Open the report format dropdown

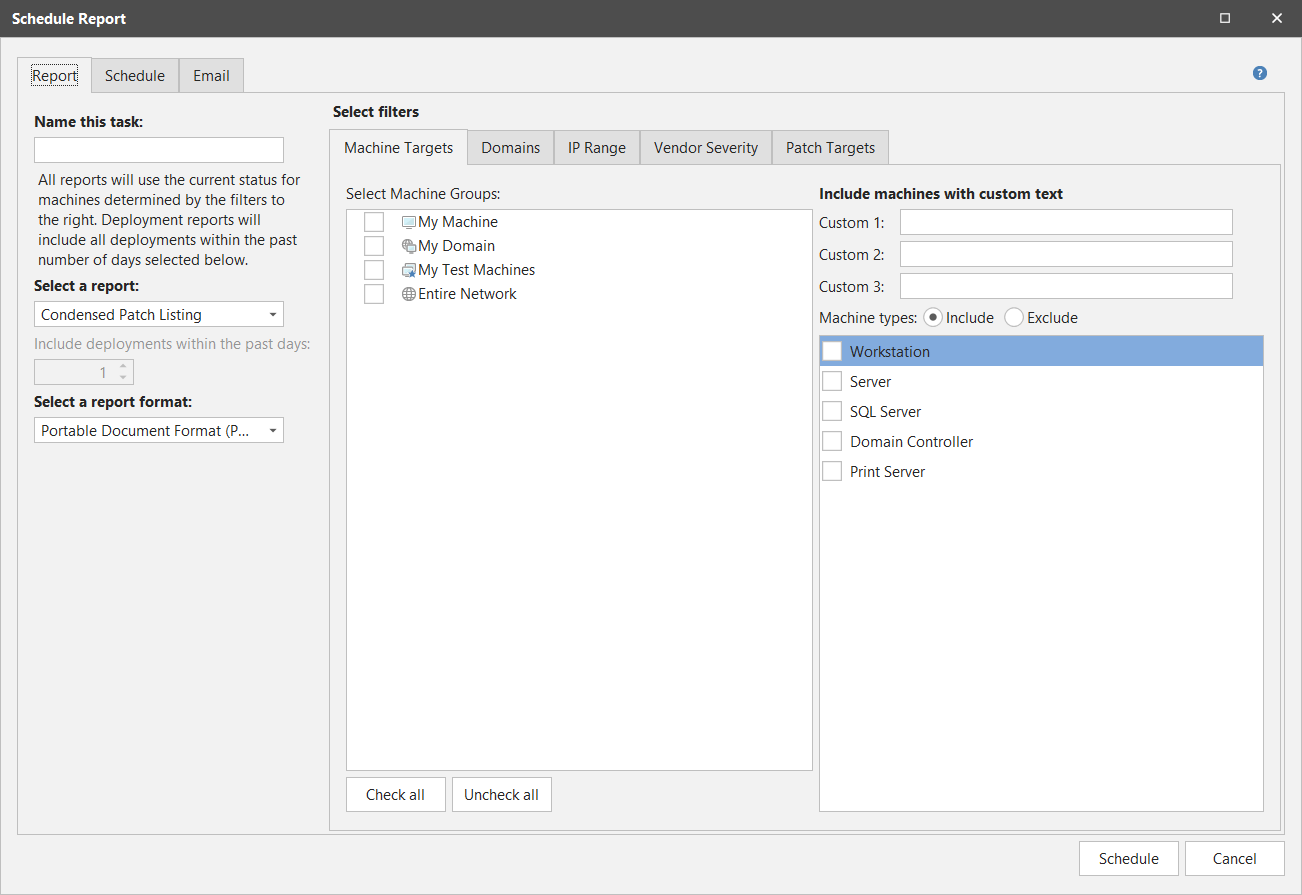point(159,430)
